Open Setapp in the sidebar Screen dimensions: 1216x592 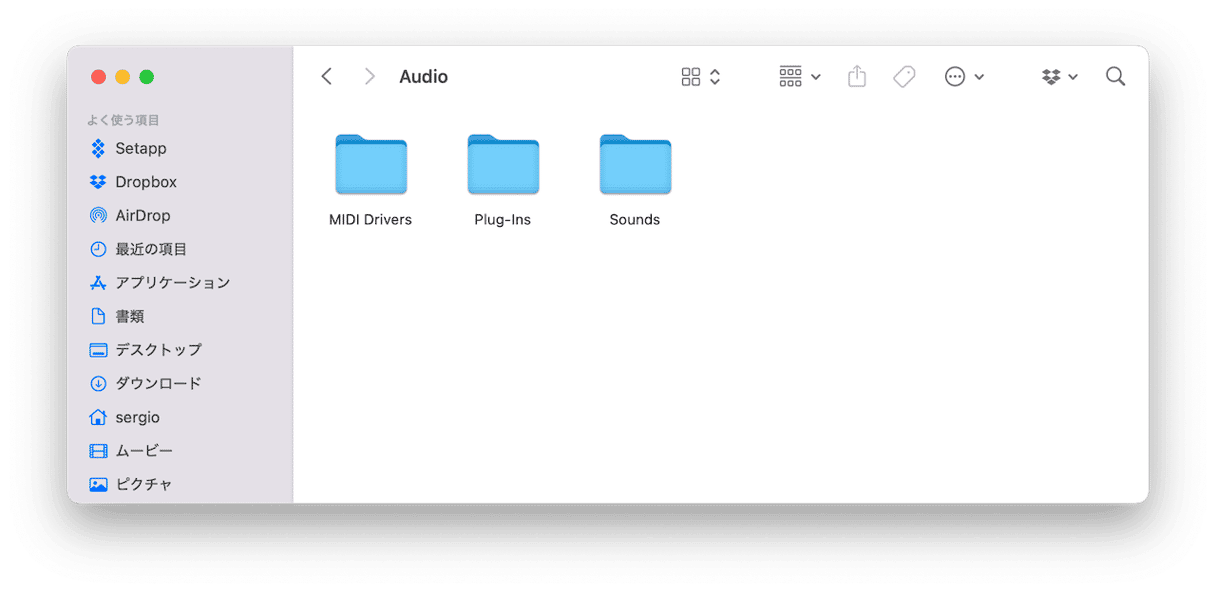click(x=140, y=149)
